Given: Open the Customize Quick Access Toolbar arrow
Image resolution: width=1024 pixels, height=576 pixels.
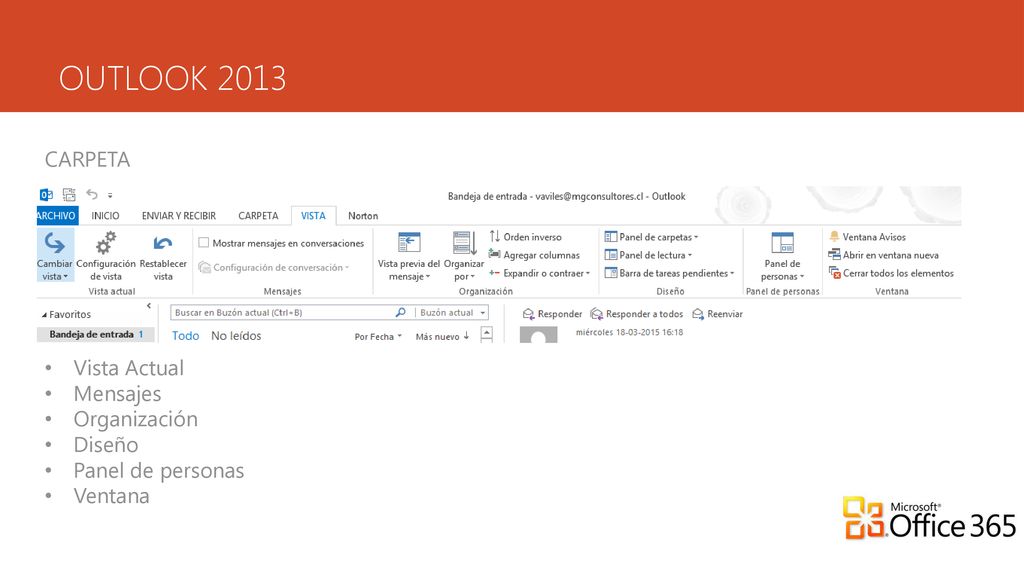Looking at the screenshot, I should point(110,195).
